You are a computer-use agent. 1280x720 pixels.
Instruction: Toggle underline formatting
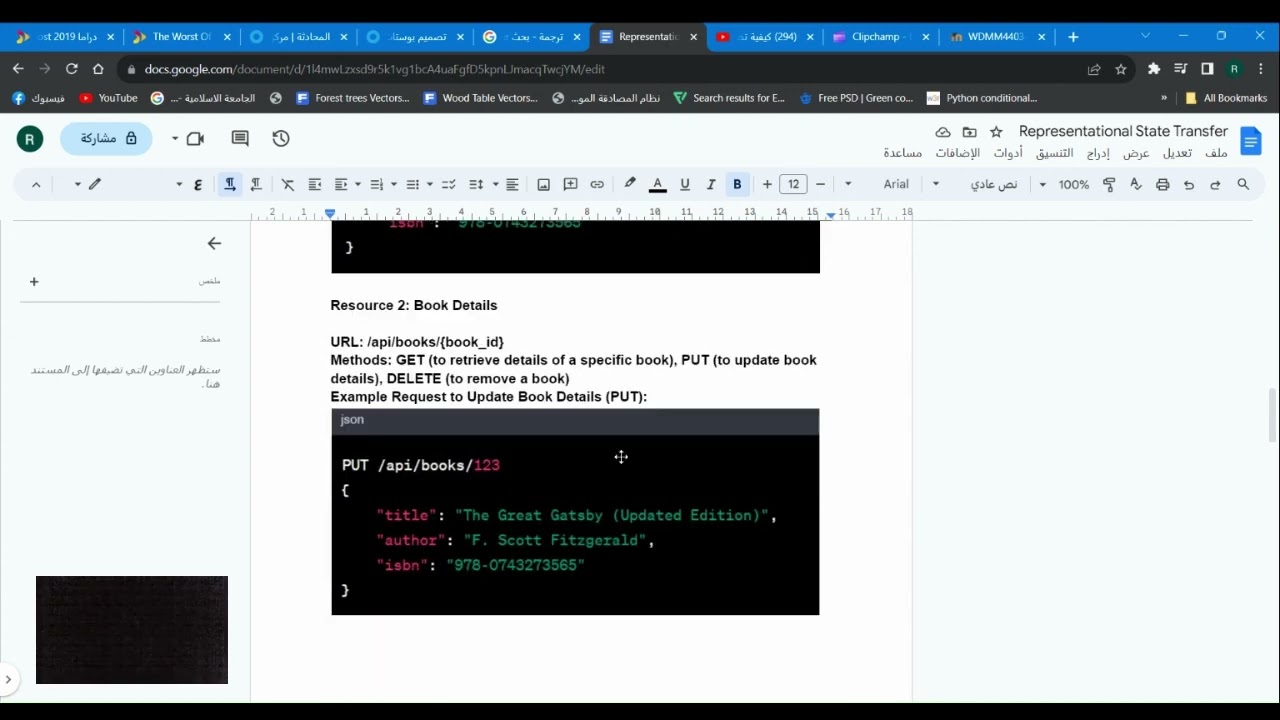coord(685,184)
